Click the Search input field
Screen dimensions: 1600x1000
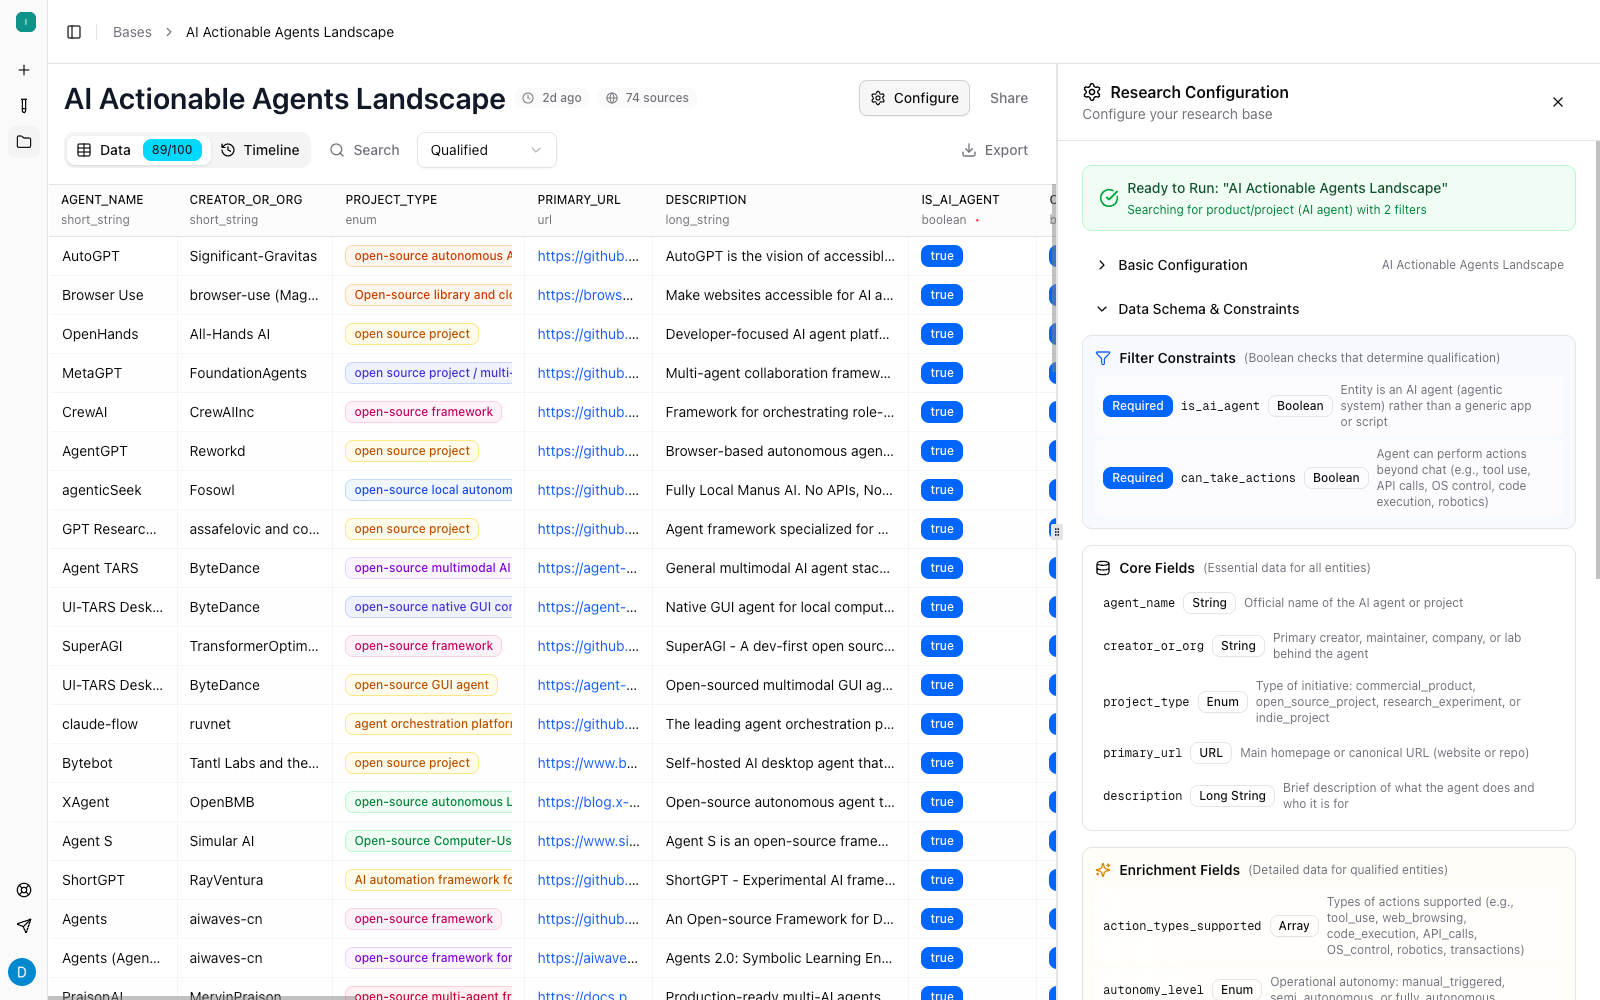click(x=376, y=150)
